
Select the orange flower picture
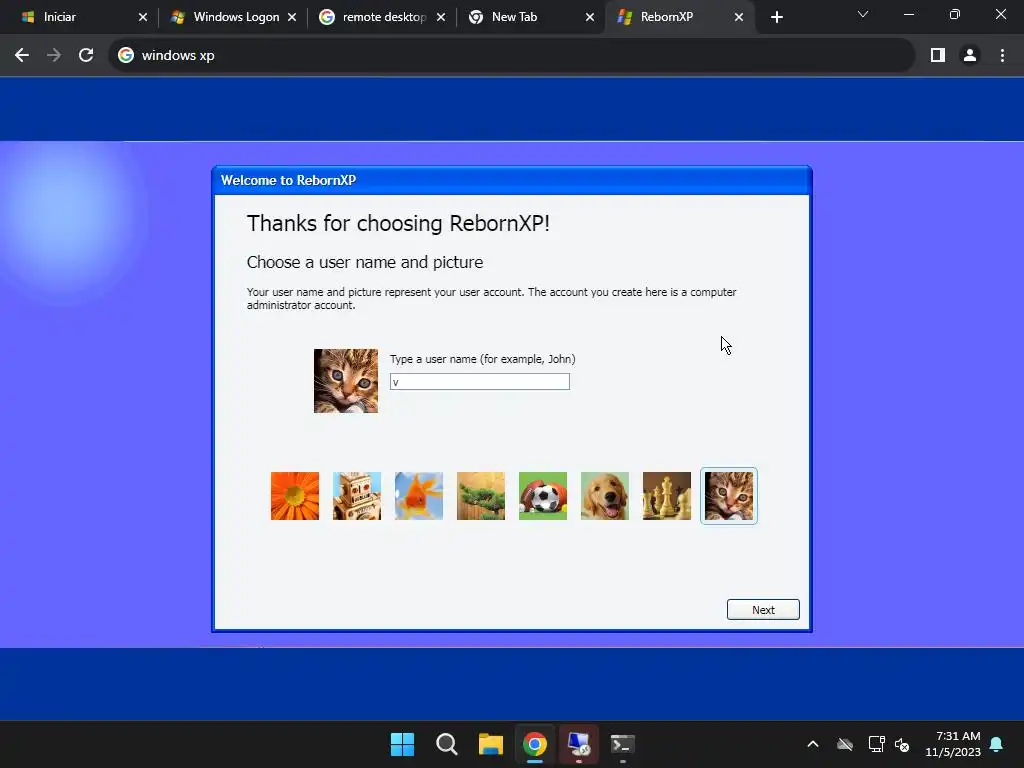click(295, 496)
